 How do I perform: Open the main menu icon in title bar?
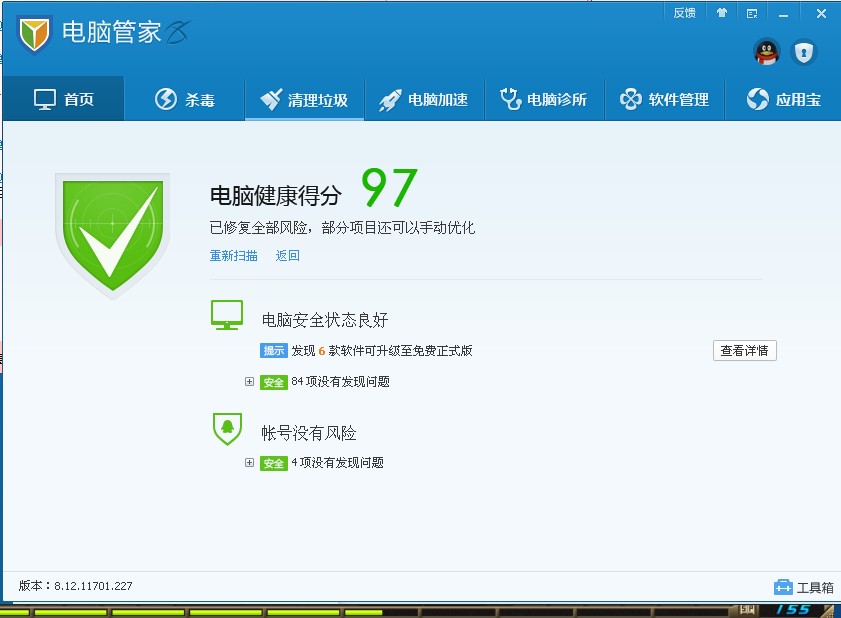pos(752,13)
